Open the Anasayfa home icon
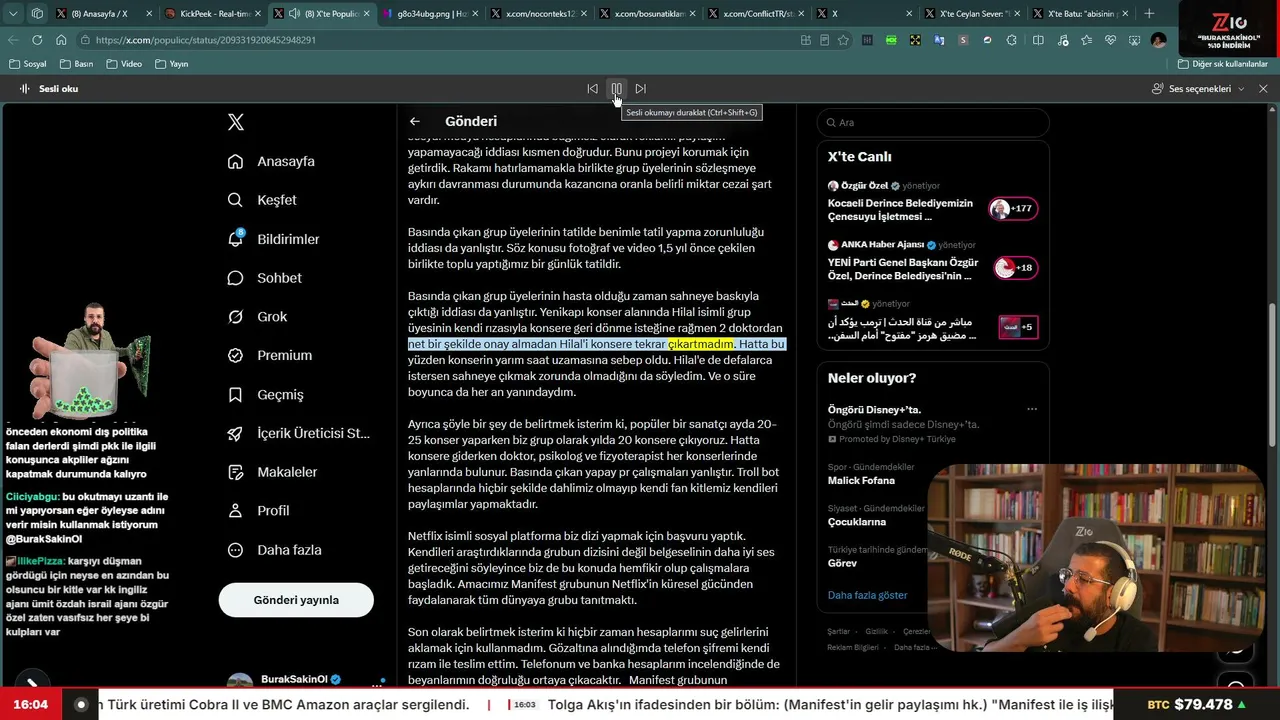Screen dimensions: 1280x720 [235, 161]
